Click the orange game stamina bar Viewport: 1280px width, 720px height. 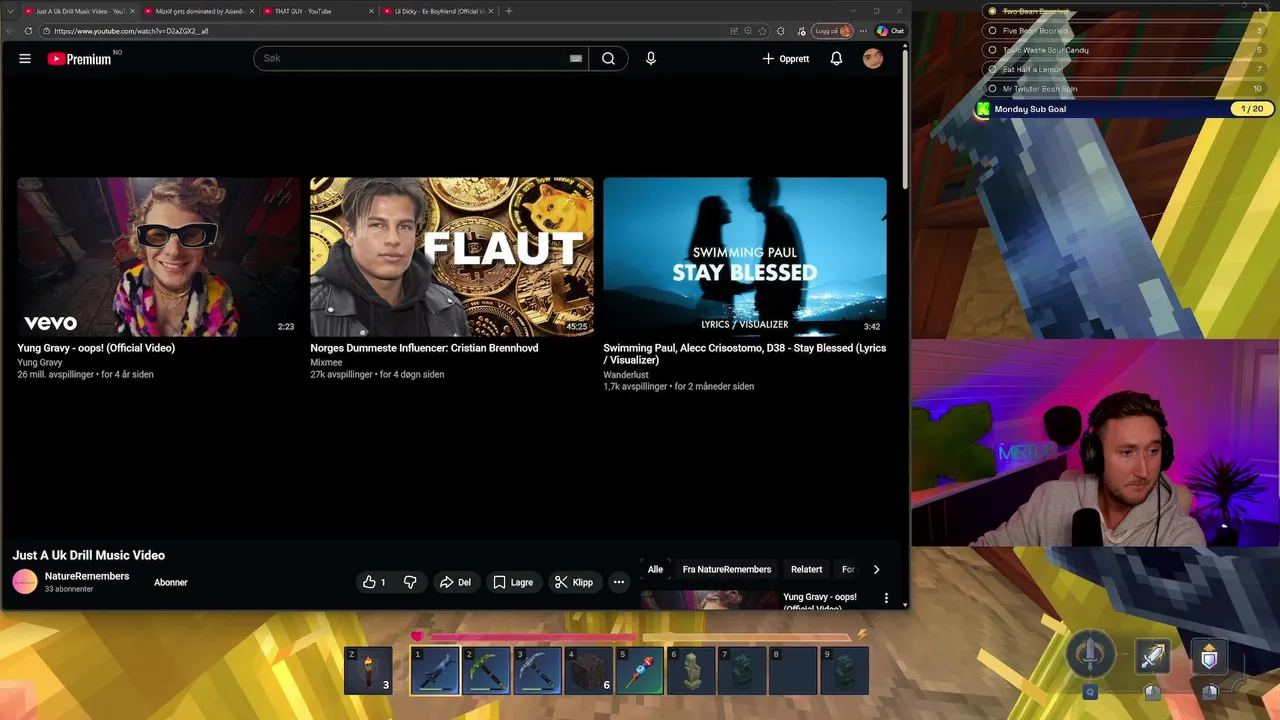coord(747,636)
